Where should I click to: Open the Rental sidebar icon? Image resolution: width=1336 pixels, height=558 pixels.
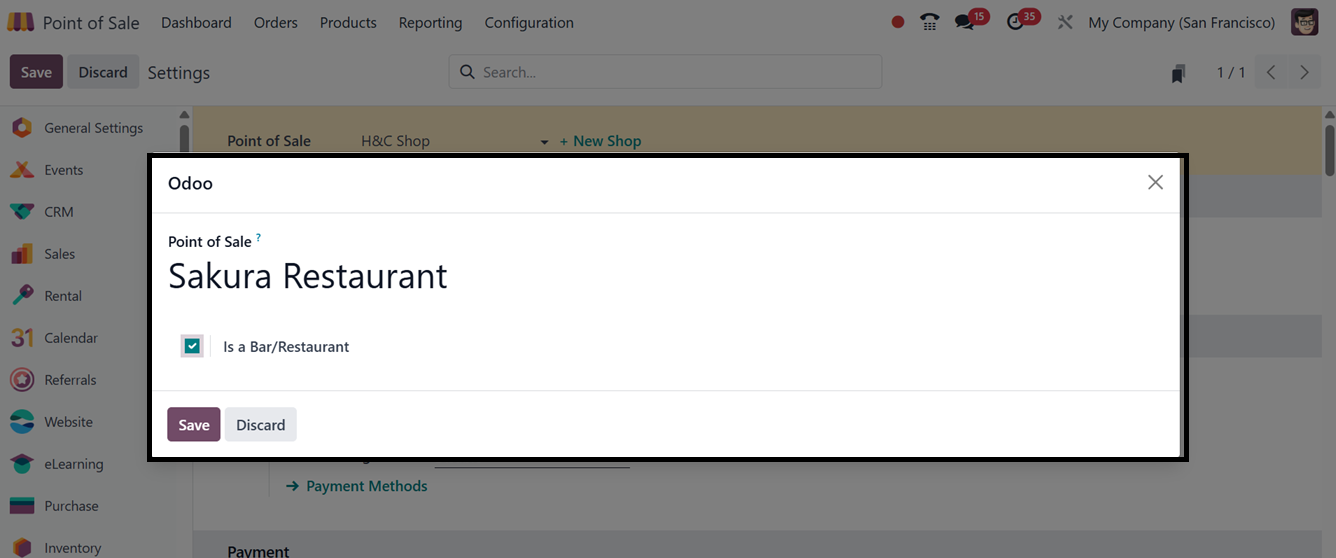(22, 296)
